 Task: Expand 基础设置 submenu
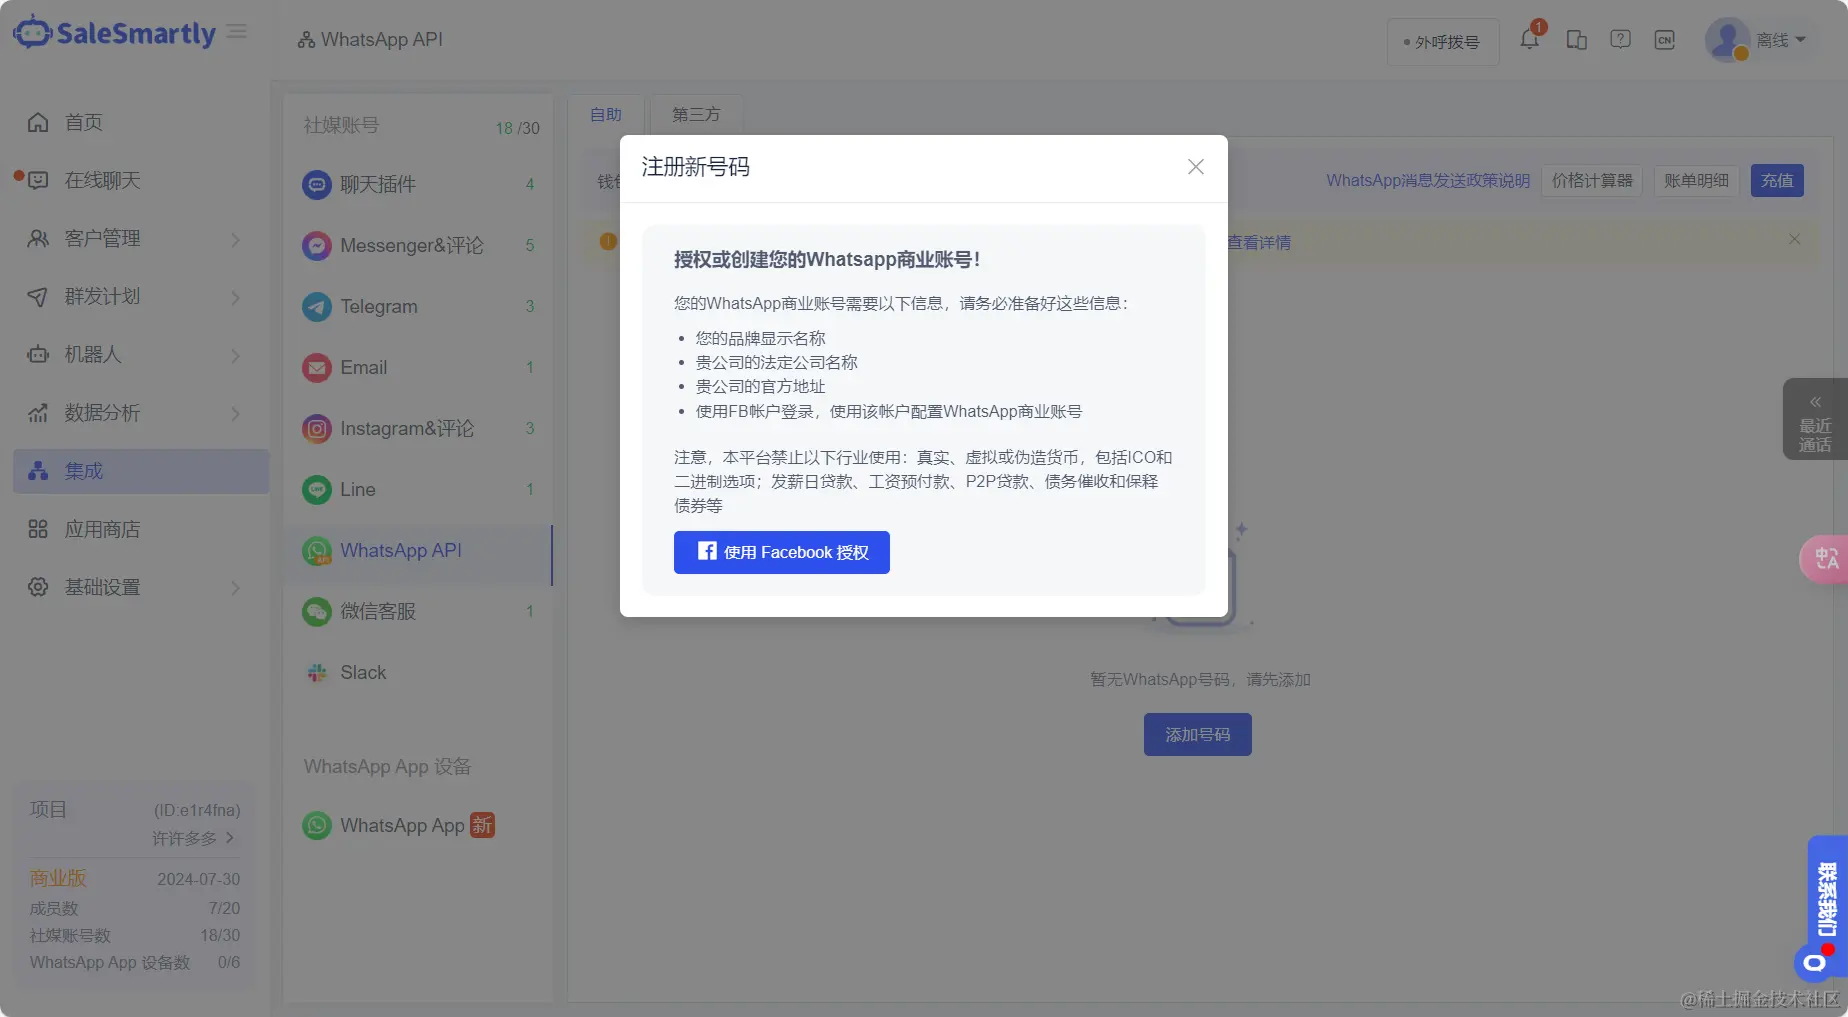pos(236,587)
